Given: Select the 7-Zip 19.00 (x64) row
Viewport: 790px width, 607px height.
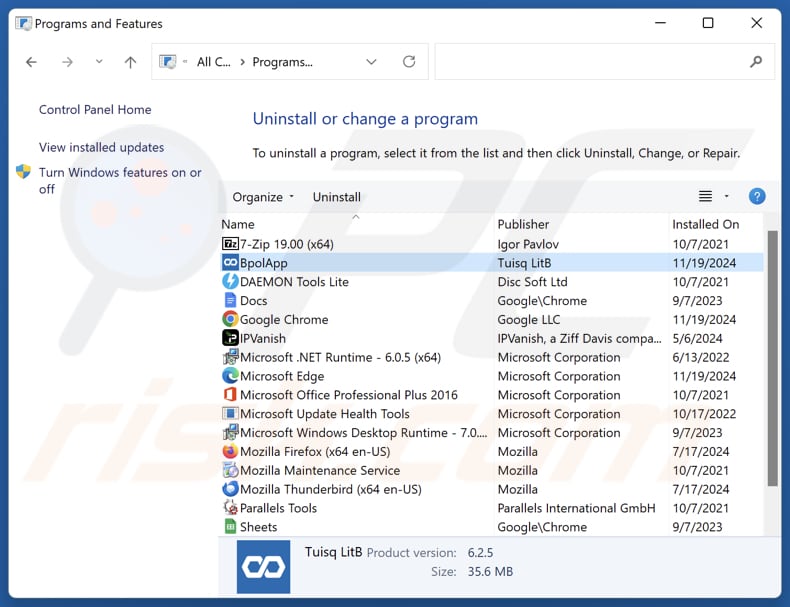Looking at the screenshot, I should (x=492, y=244).
